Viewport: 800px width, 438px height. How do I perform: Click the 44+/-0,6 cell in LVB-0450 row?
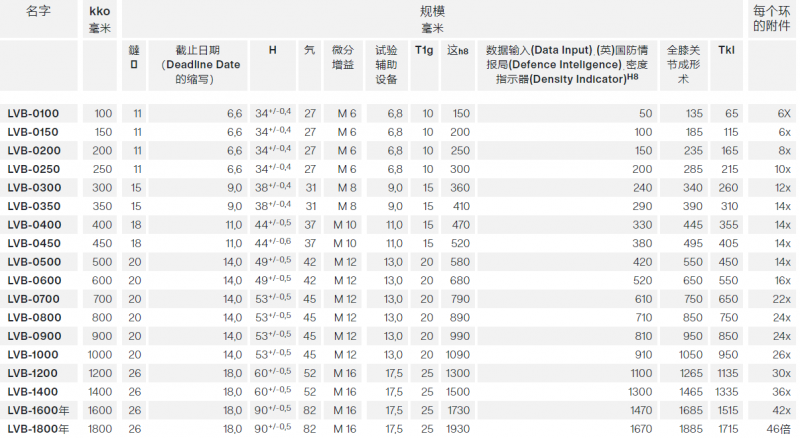(x=273, y=243)
